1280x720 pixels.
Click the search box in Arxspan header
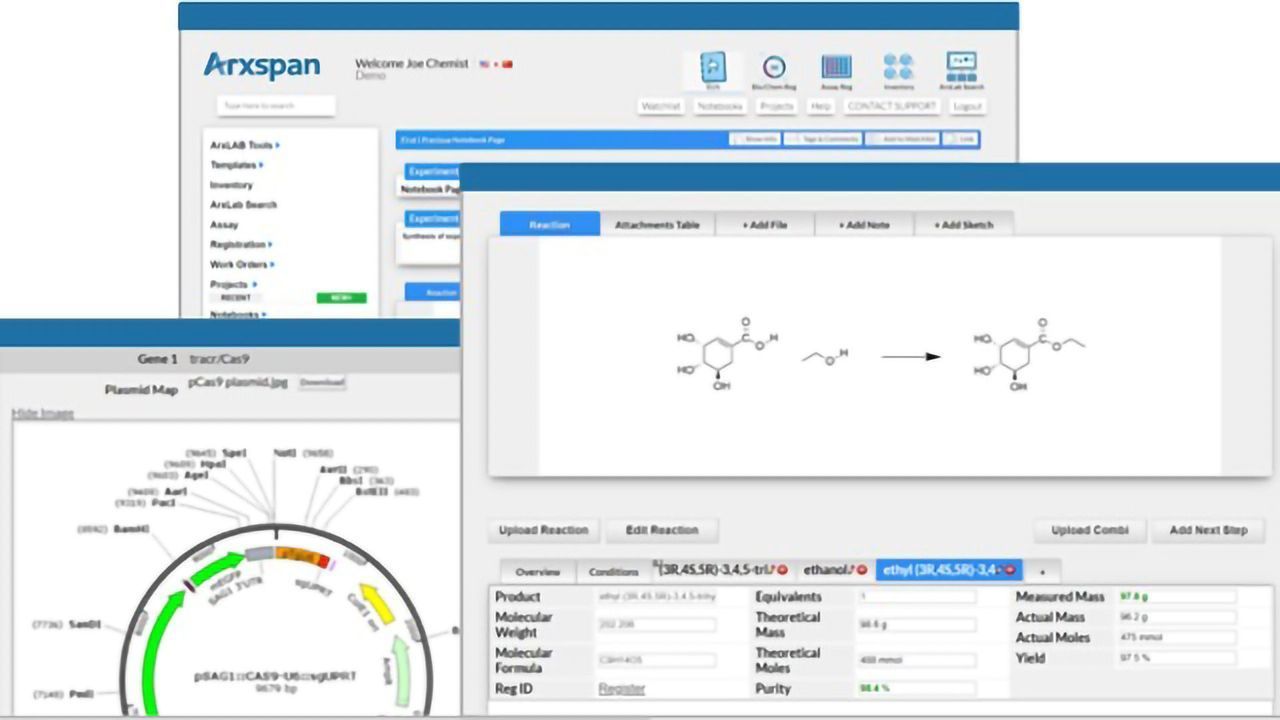coord(276,106)
